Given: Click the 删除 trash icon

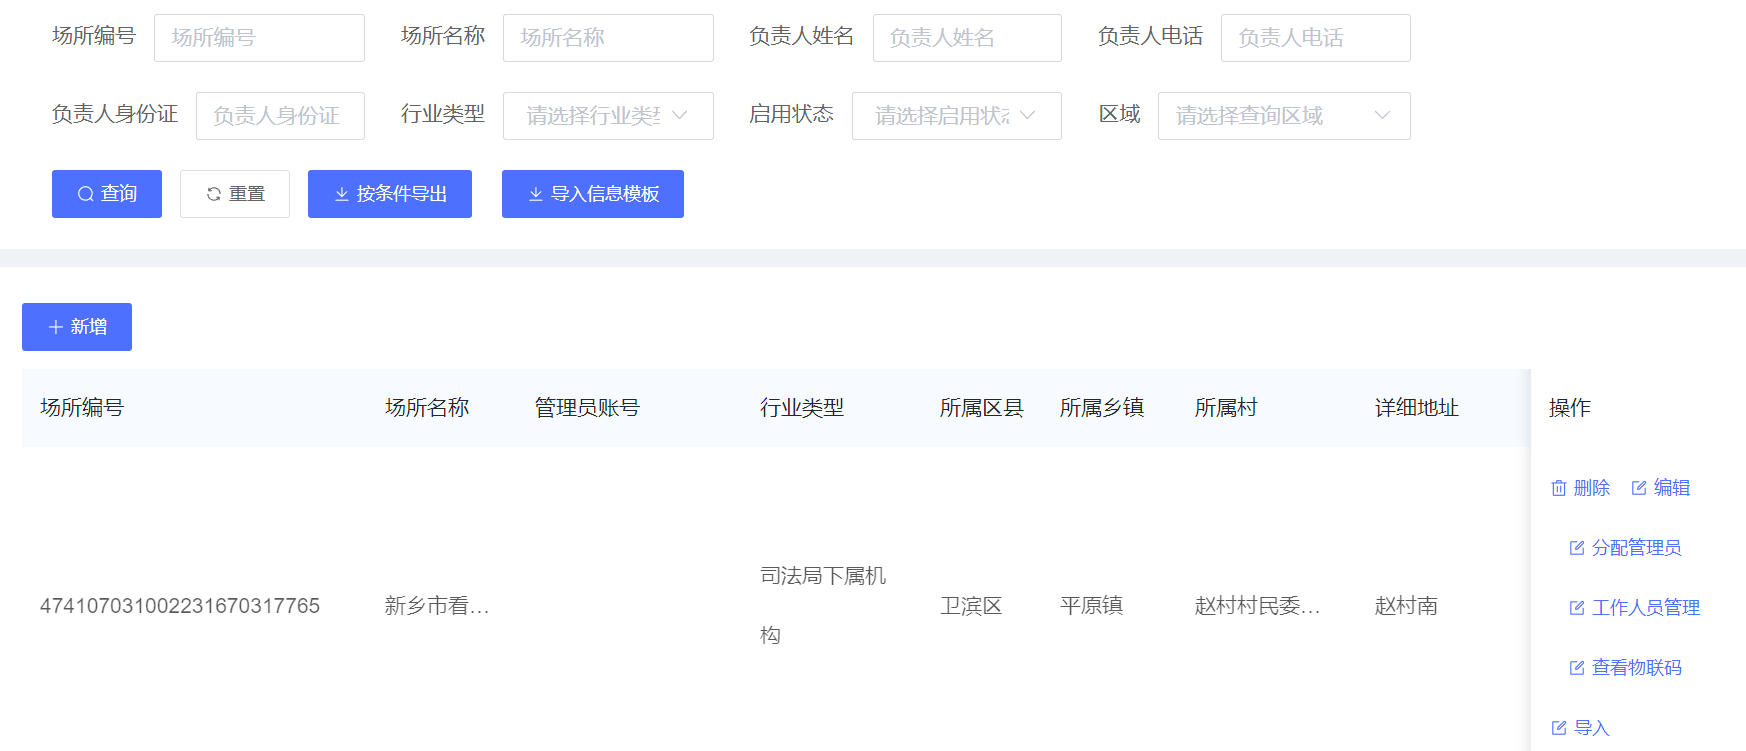Looking at the screenshot, I should [1558, 488].
